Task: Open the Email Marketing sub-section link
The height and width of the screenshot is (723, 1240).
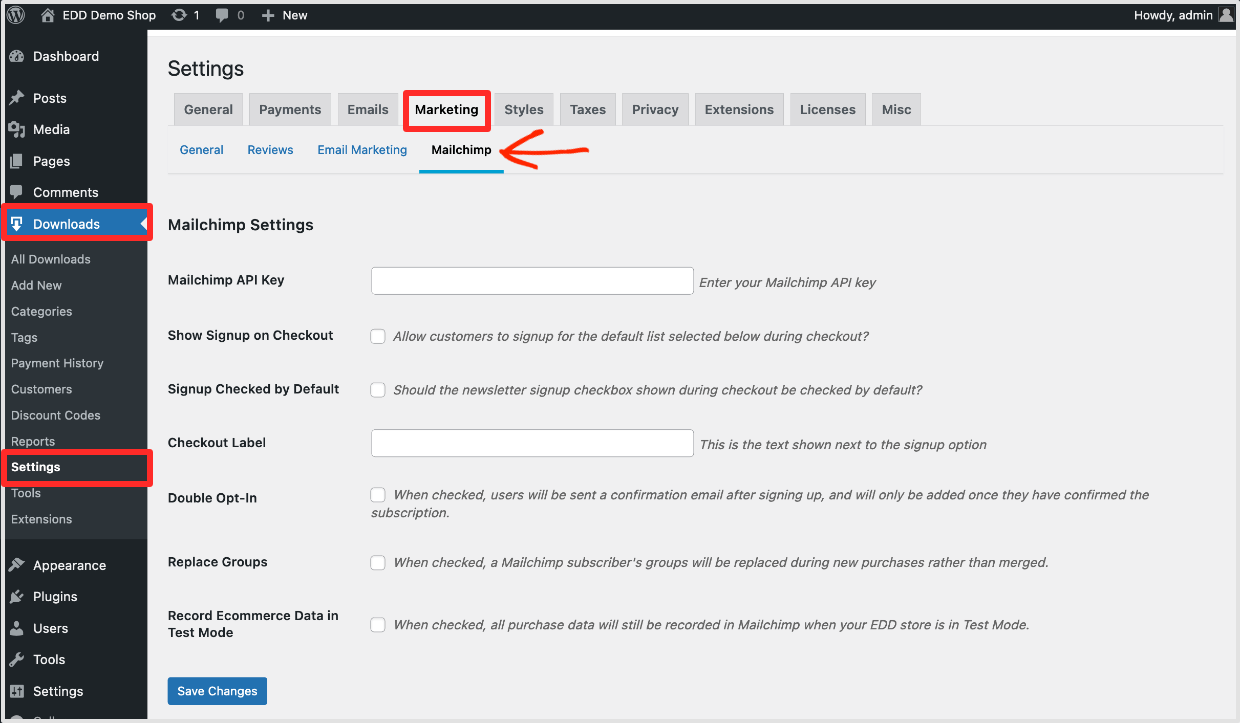Action: 362,150
